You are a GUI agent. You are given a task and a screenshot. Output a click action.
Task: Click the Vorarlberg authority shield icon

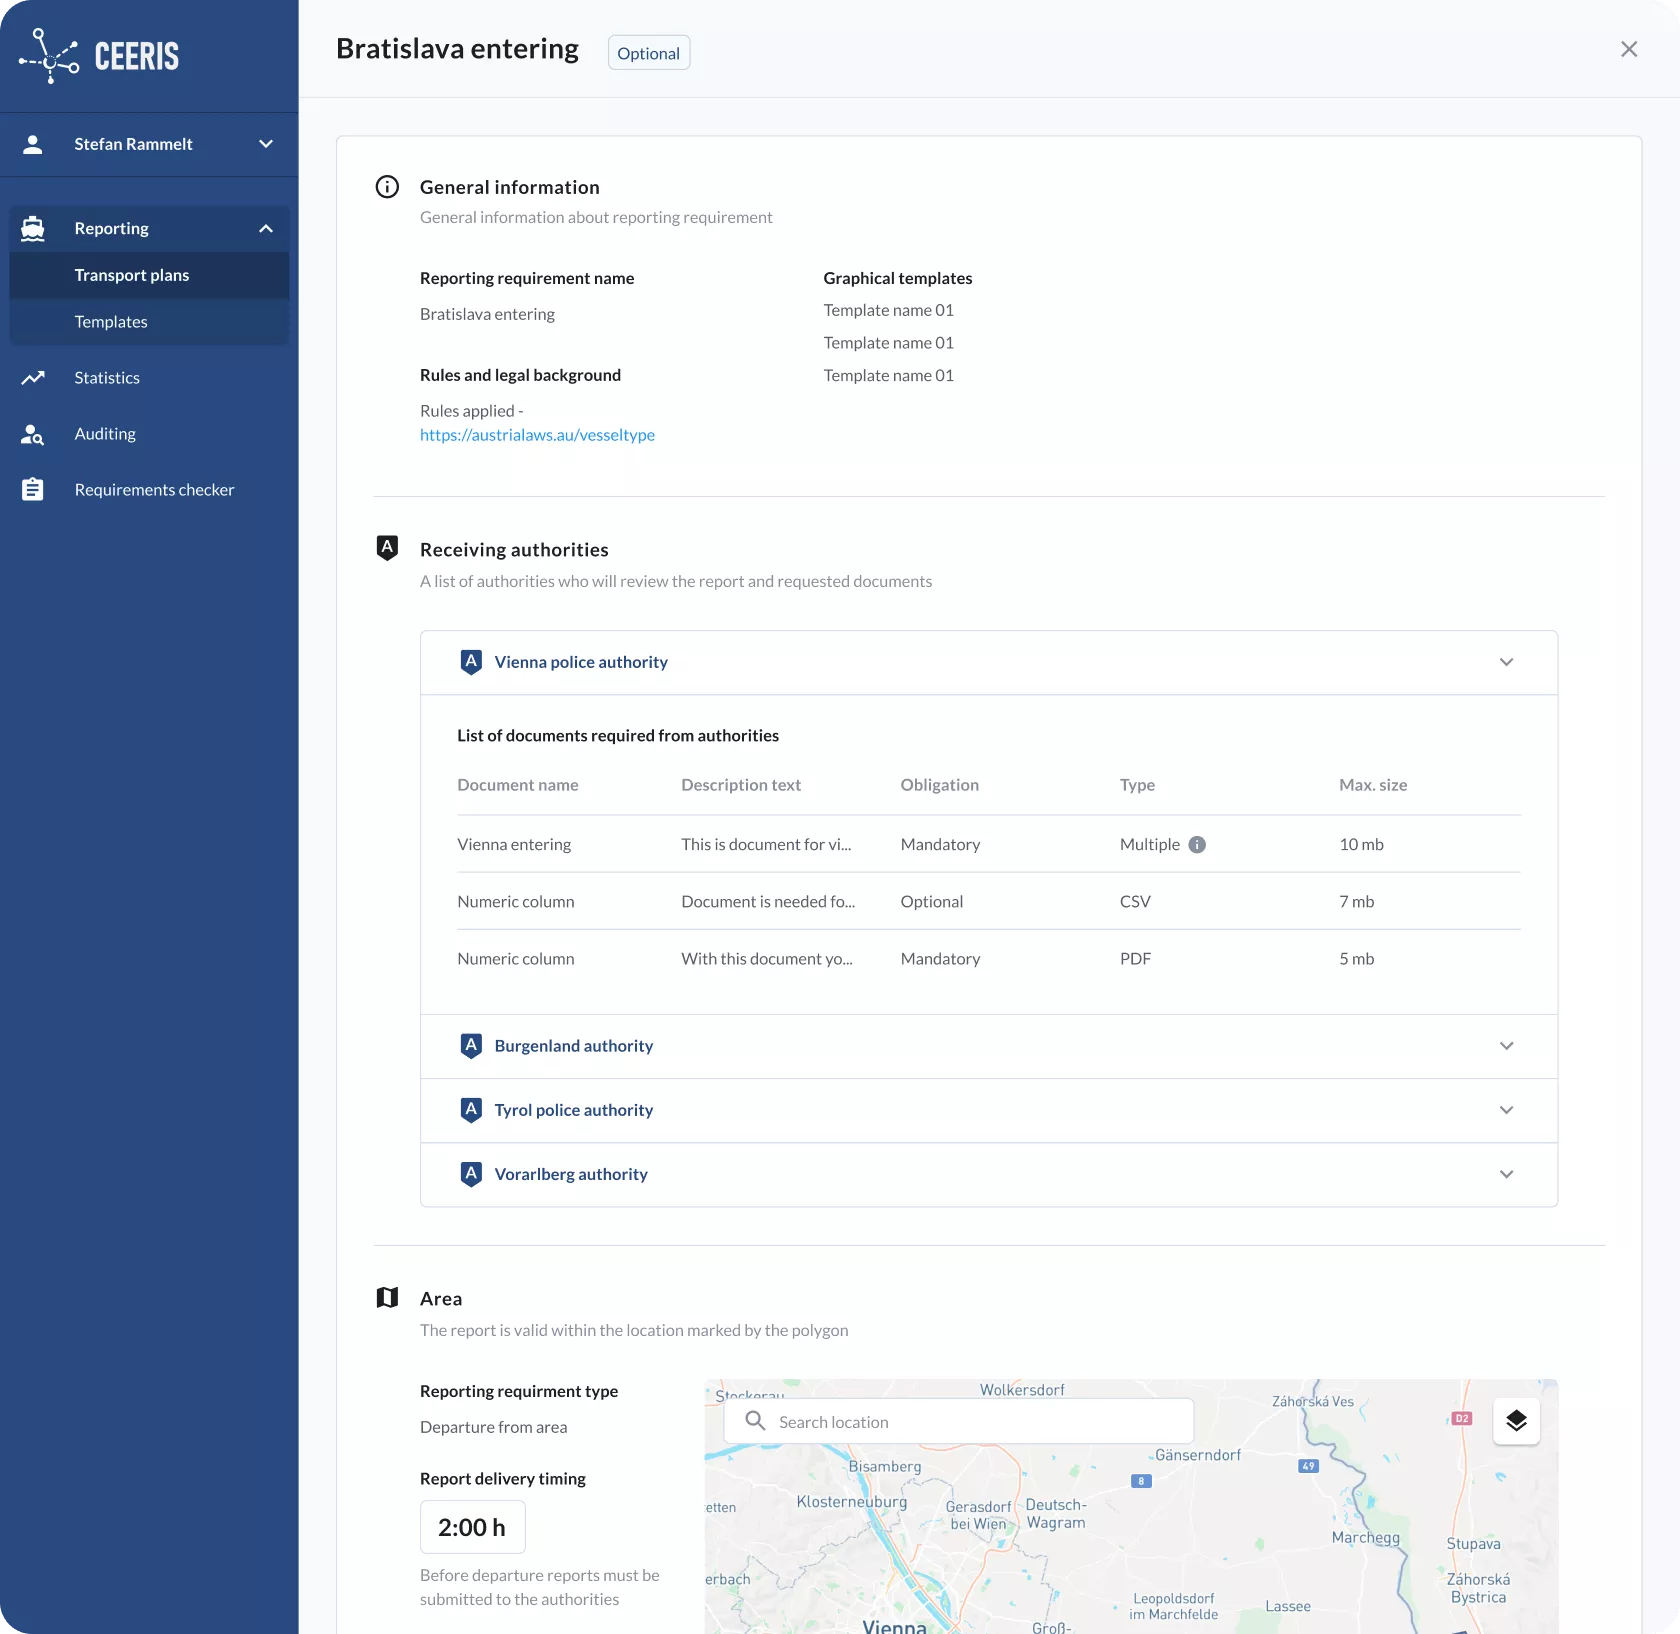tap(471, 1174)
